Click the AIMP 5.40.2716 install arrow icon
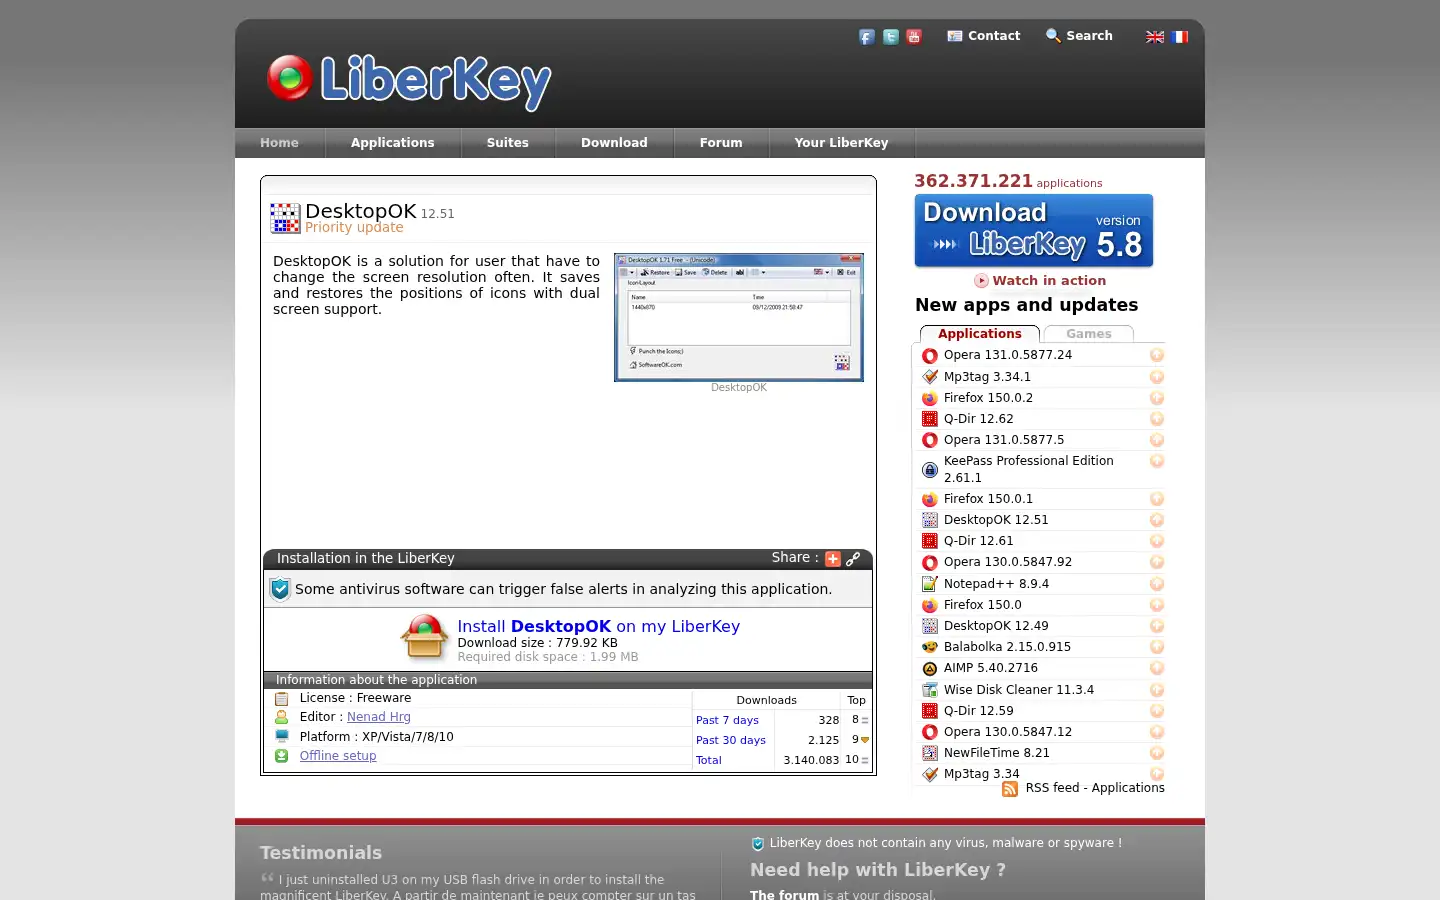The width and height of the screenshot is (1440, 900). click(x=1157, y=668)
